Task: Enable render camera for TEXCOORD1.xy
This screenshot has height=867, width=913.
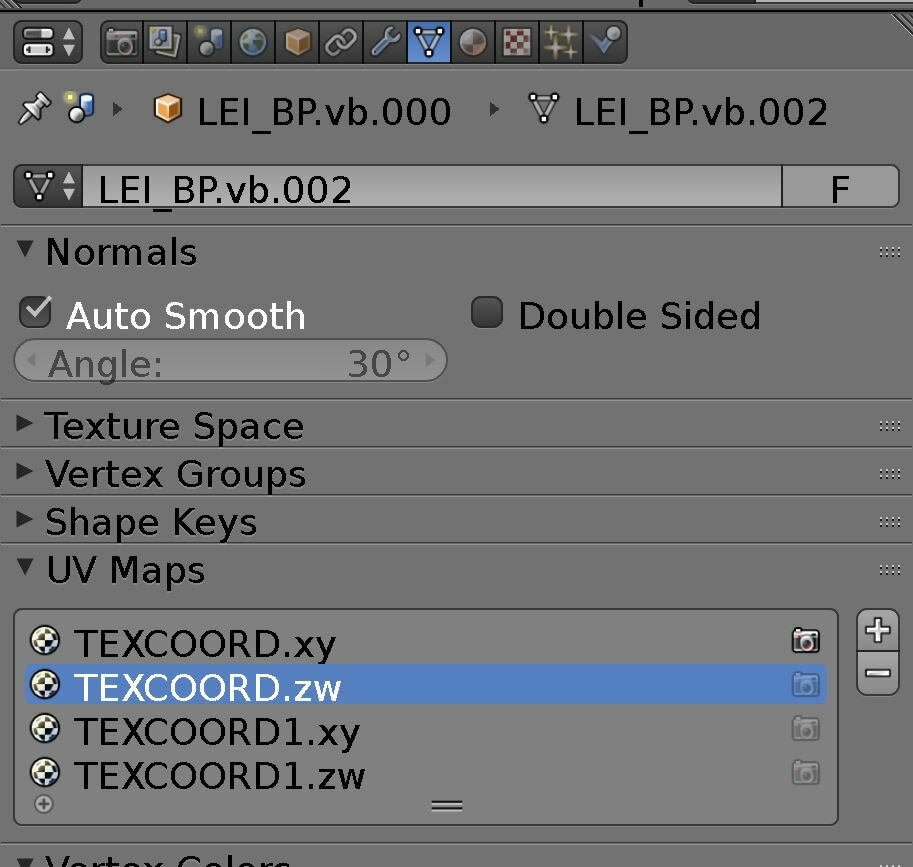Action: coord(806,729)
